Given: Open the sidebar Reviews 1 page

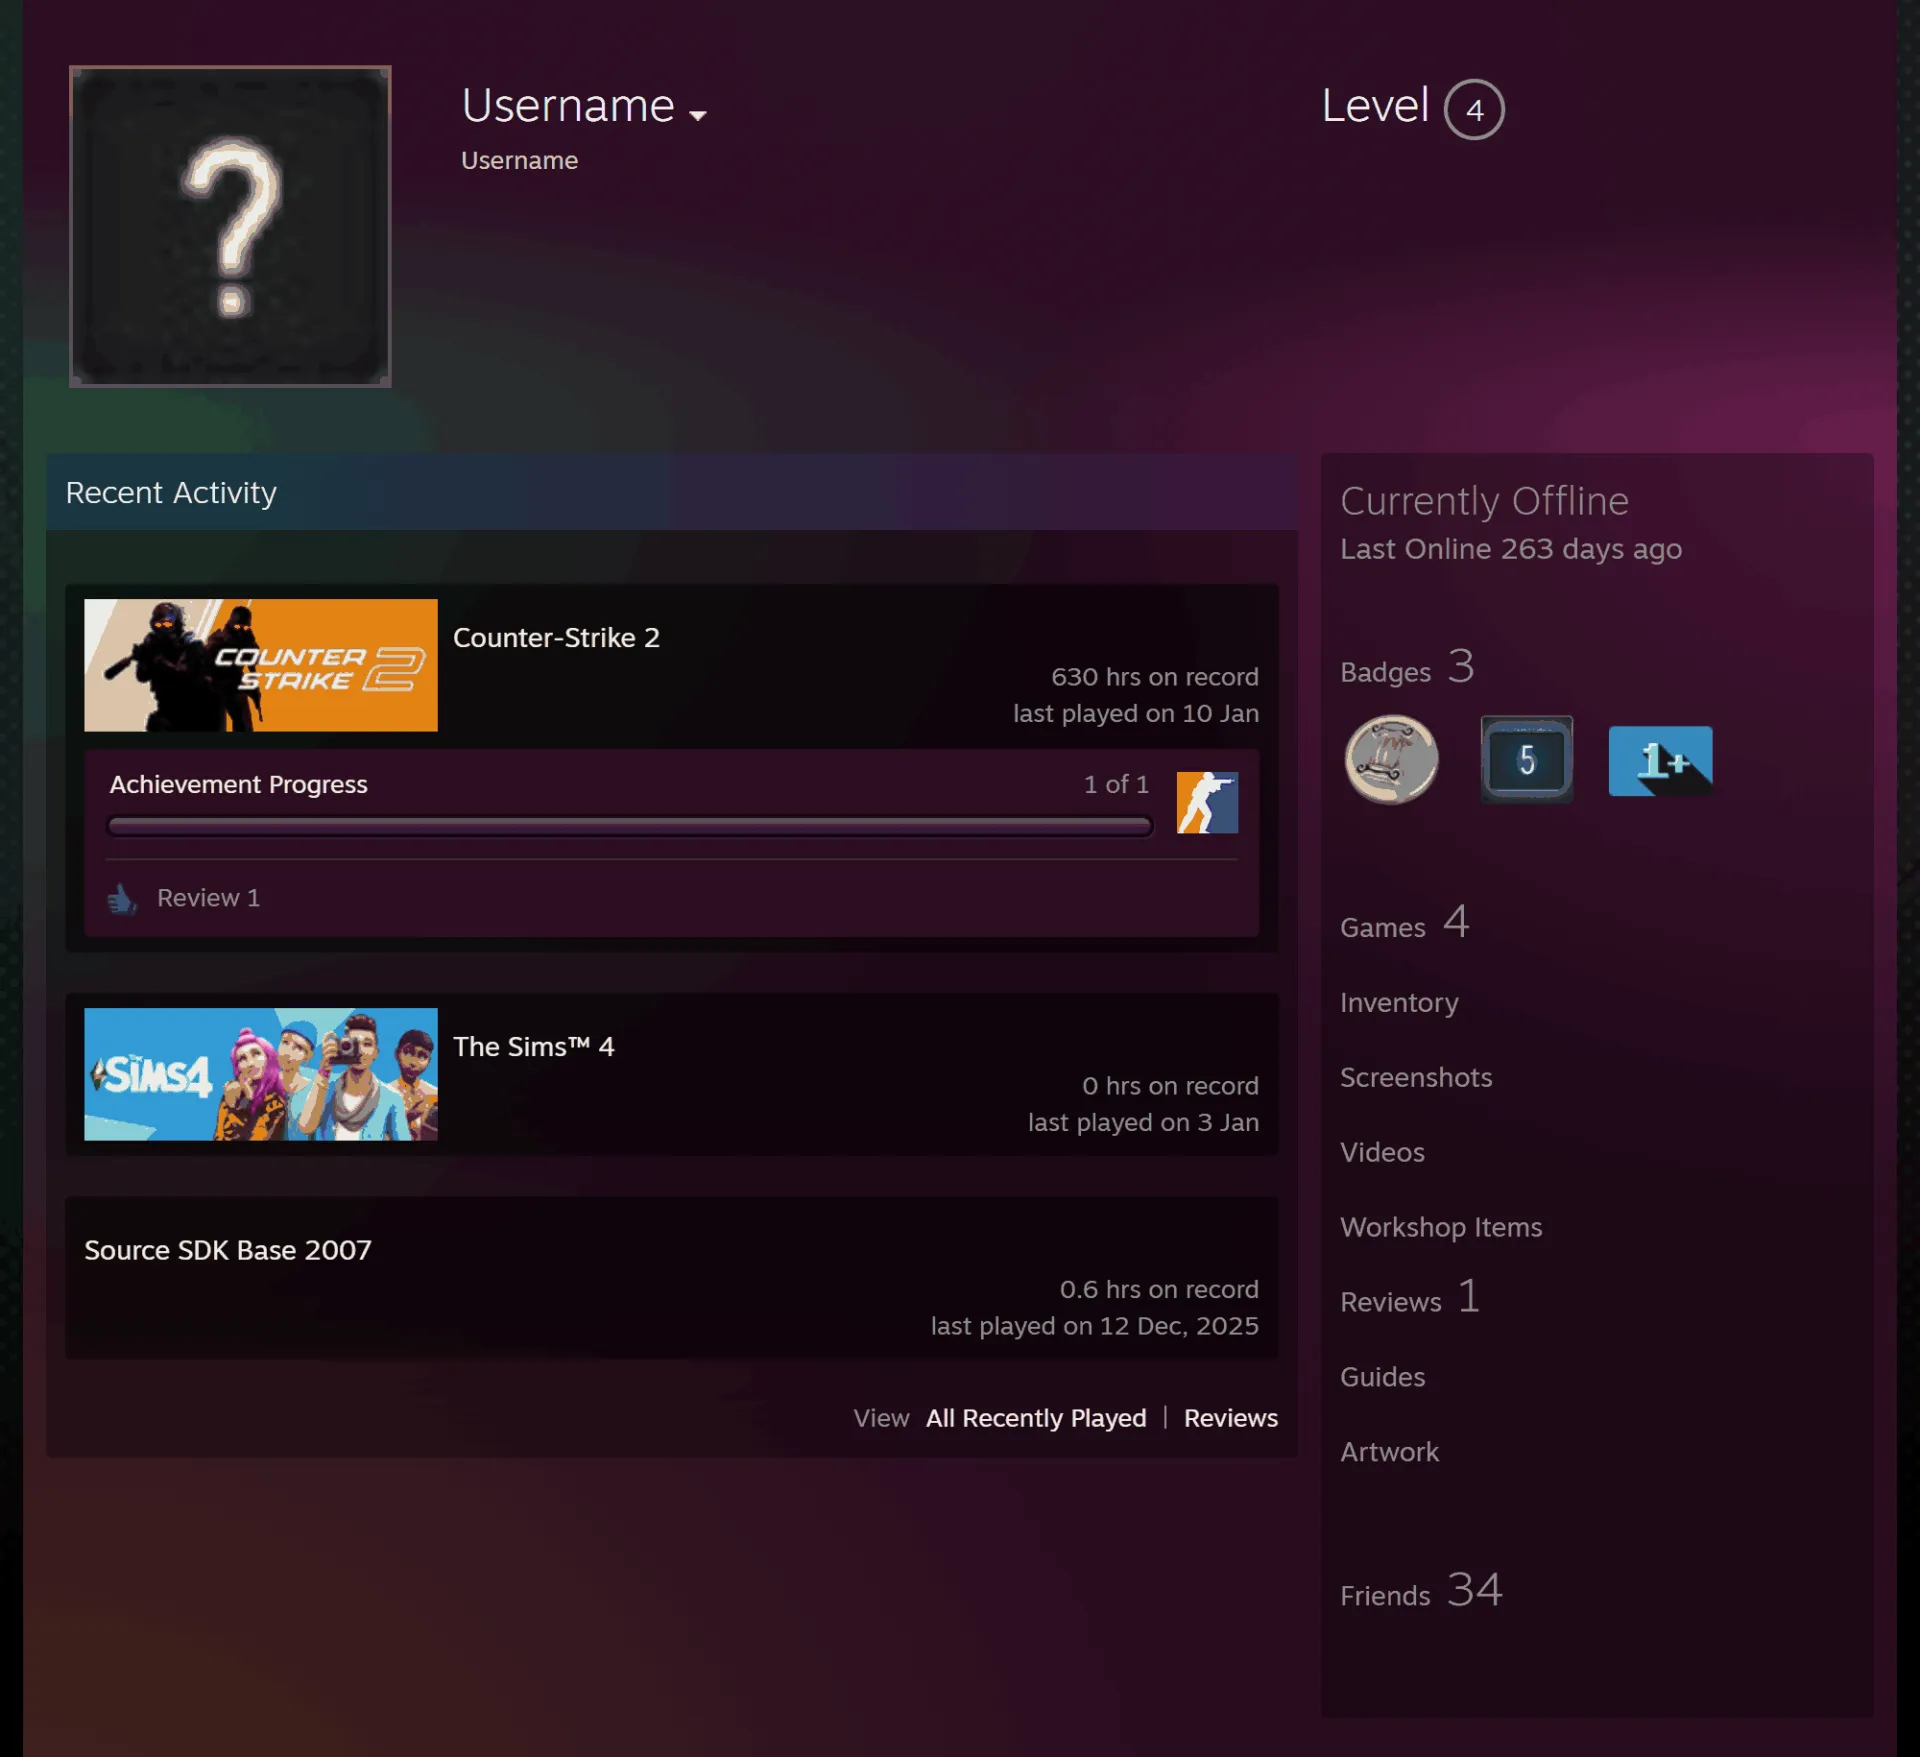Looking at the screenshot, I should tap(1410, 1298).
